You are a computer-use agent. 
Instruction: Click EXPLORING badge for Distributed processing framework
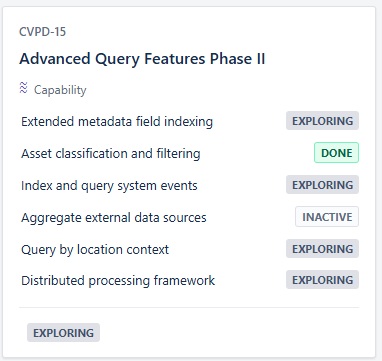[x=322, y=280]
